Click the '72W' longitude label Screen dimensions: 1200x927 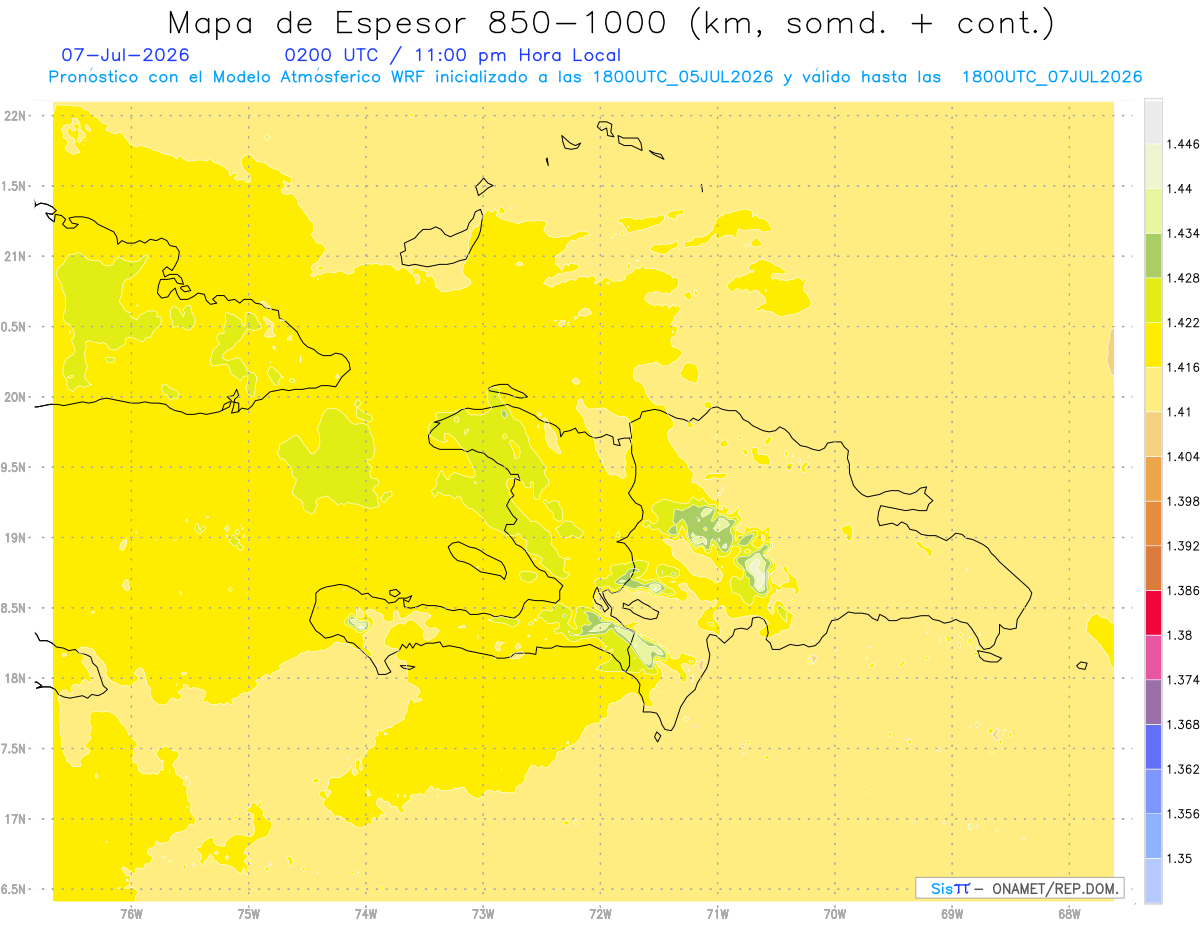tap(600, 913)
